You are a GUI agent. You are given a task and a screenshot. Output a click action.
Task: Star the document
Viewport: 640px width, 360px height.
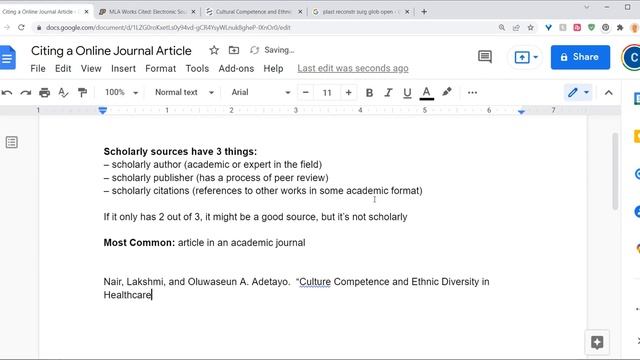(214, 50)
